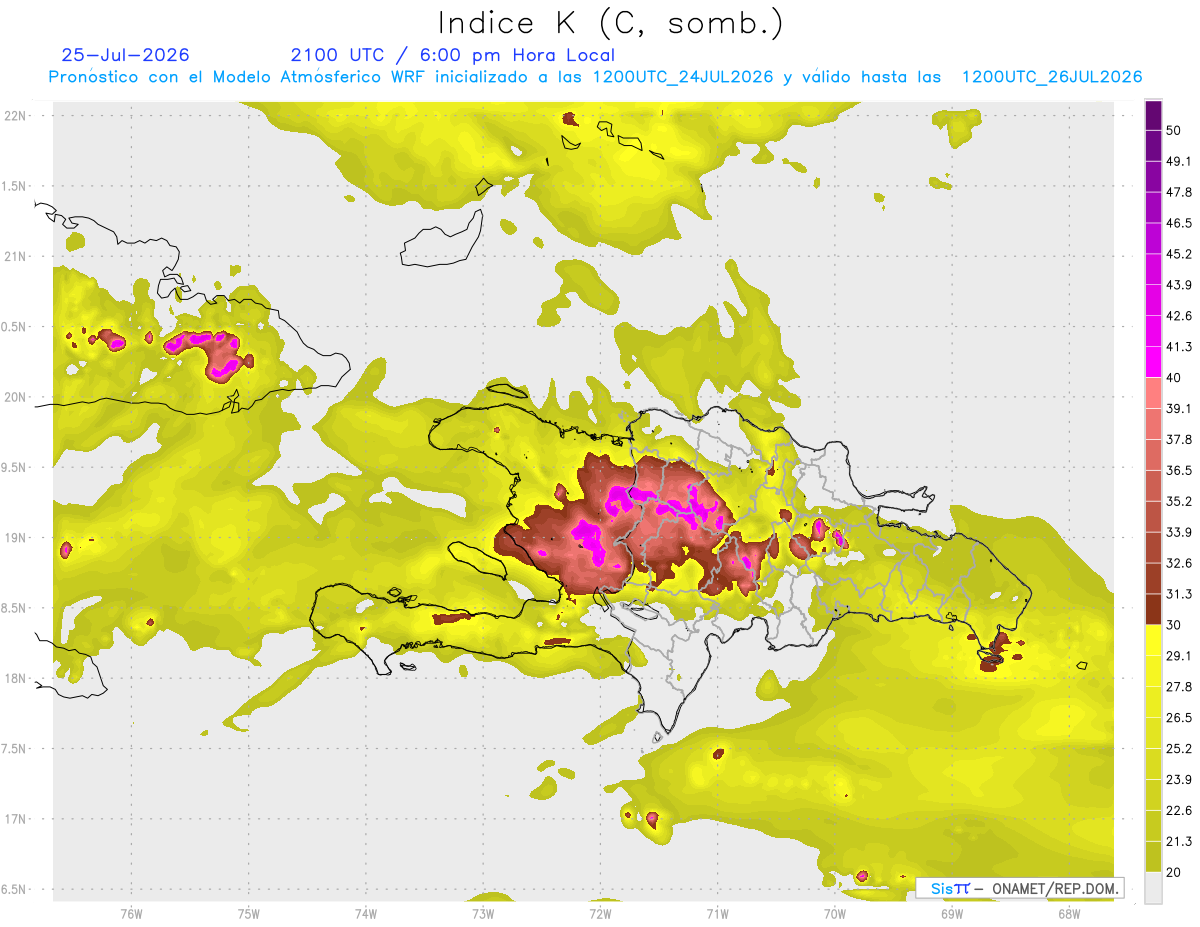Click the colorbar value '50'
Image resolution: width=1200 pixels, height=927 pixels.
click(x=1174, y=130)
